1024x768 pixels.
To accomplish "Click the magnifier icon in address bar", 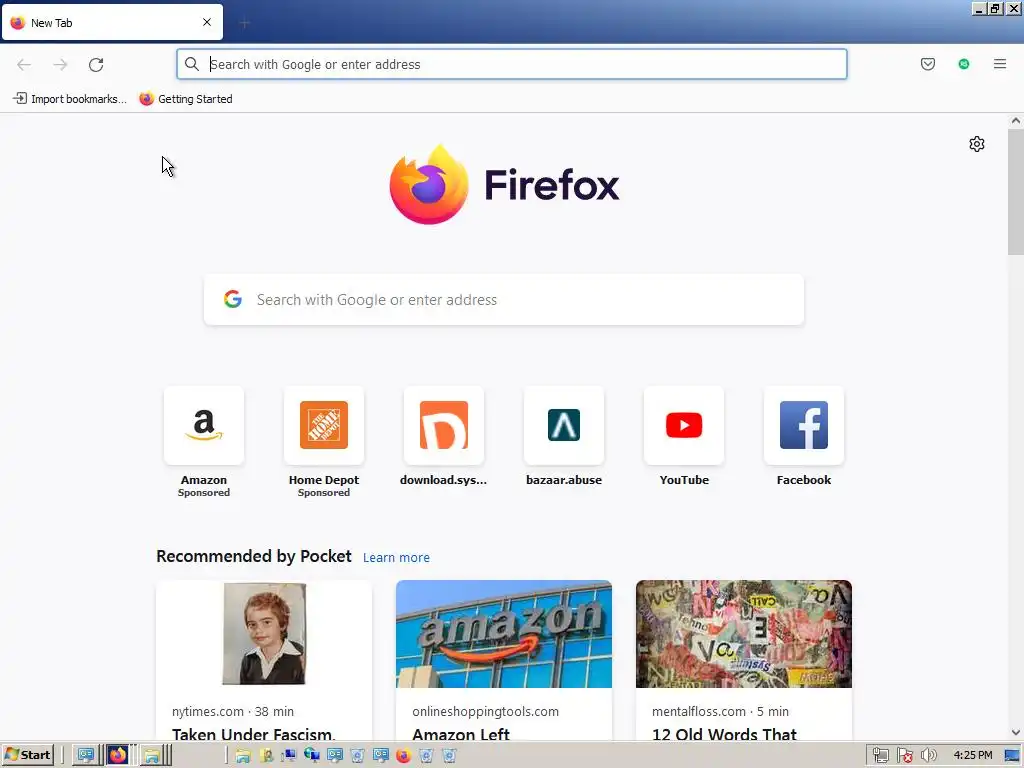I will coord(191,64).
